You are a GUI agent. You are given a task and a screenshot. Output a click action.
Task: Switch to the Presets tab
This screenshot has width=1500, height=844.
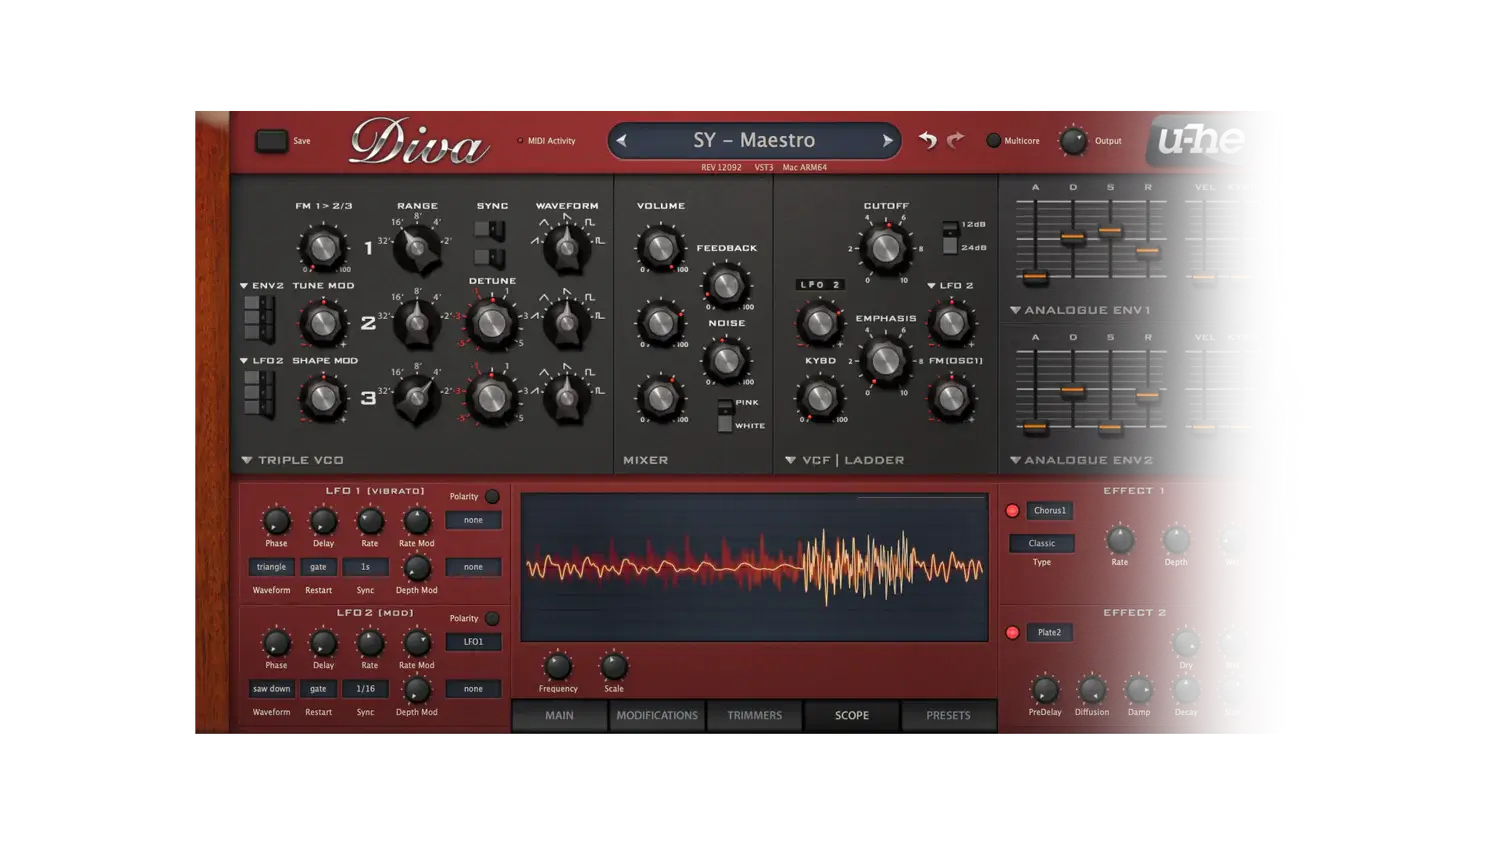pyautogui.click(x=948, y=716)
